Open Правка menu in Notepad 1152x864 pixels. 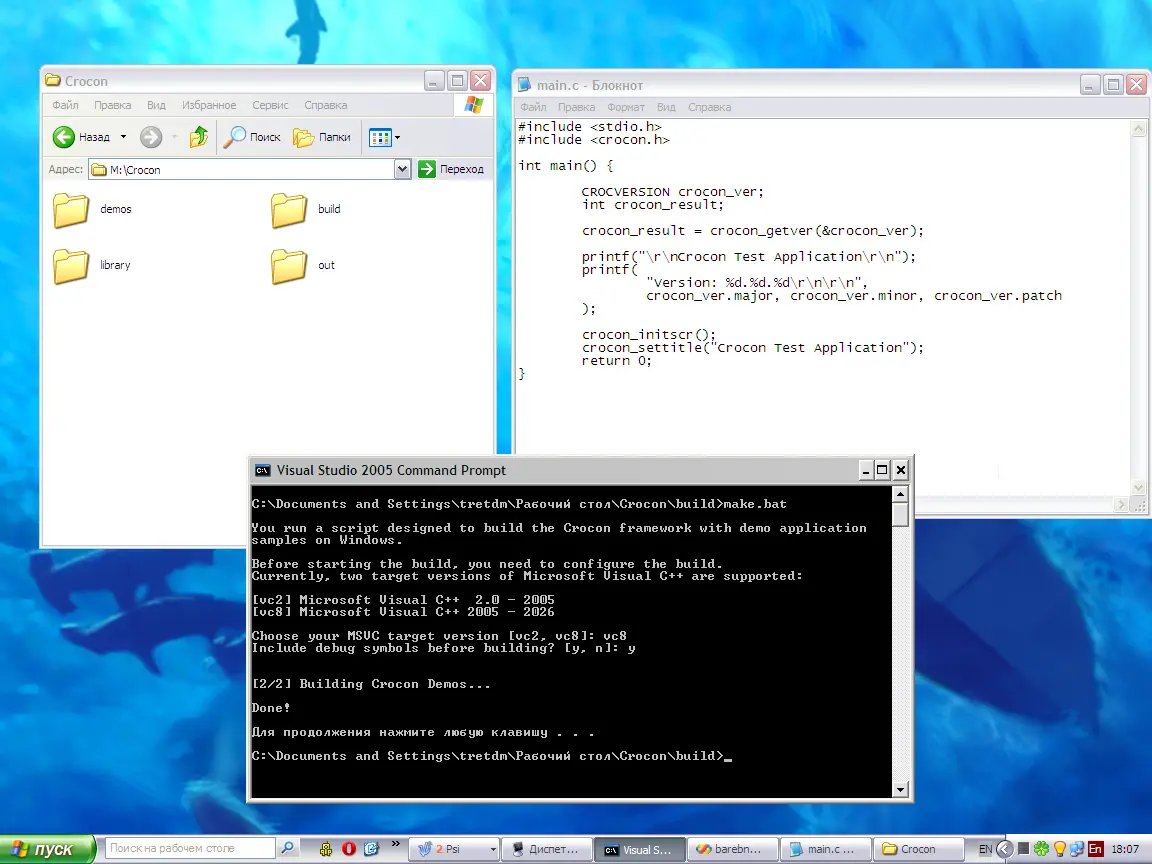[x=576, y=107]
